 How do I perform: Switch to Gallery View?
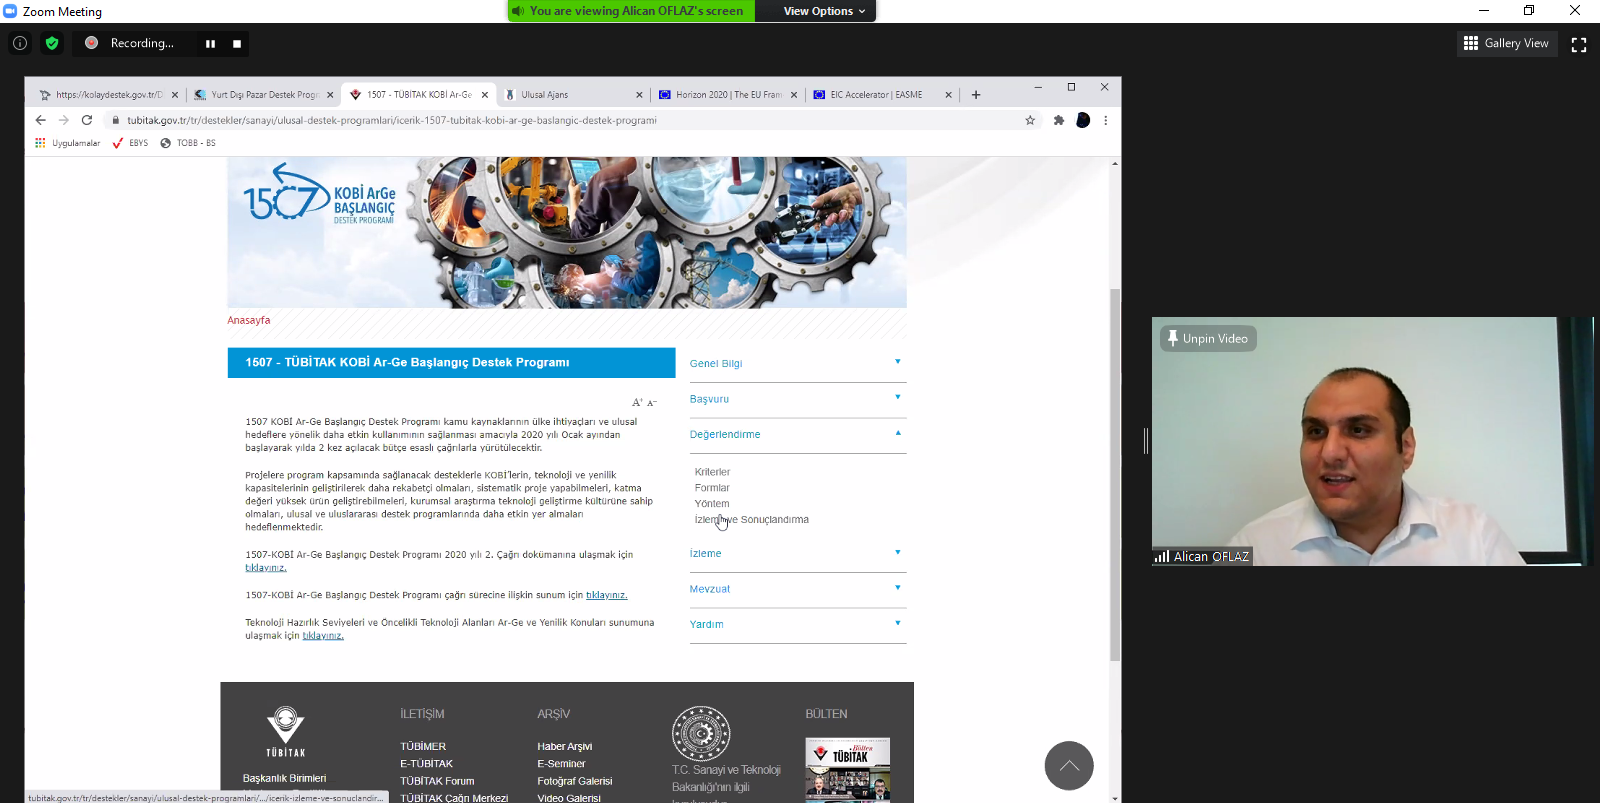pyautogui.click(x=1506, y=43)
